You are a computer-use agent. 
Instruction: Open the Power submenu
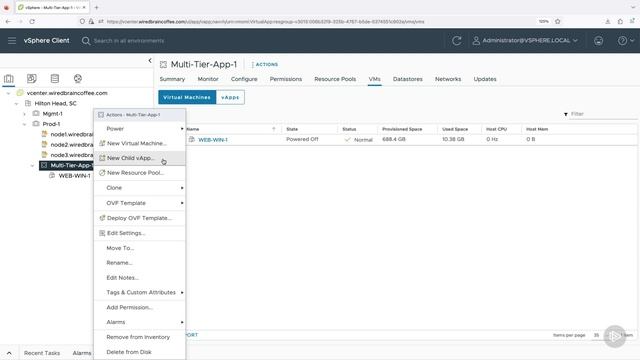[x=140, y=129]
